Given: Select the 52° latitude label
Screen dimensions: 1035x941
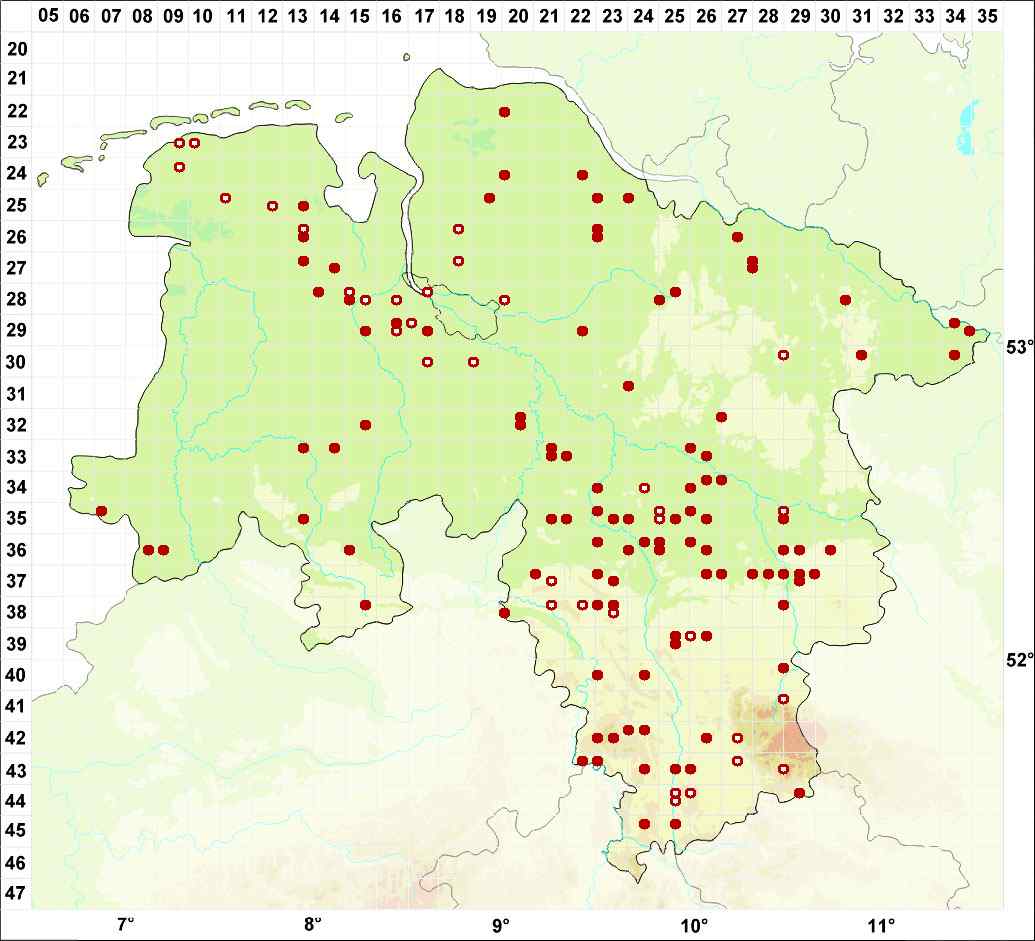Looking at the screenshot, I should point(1019,660).
